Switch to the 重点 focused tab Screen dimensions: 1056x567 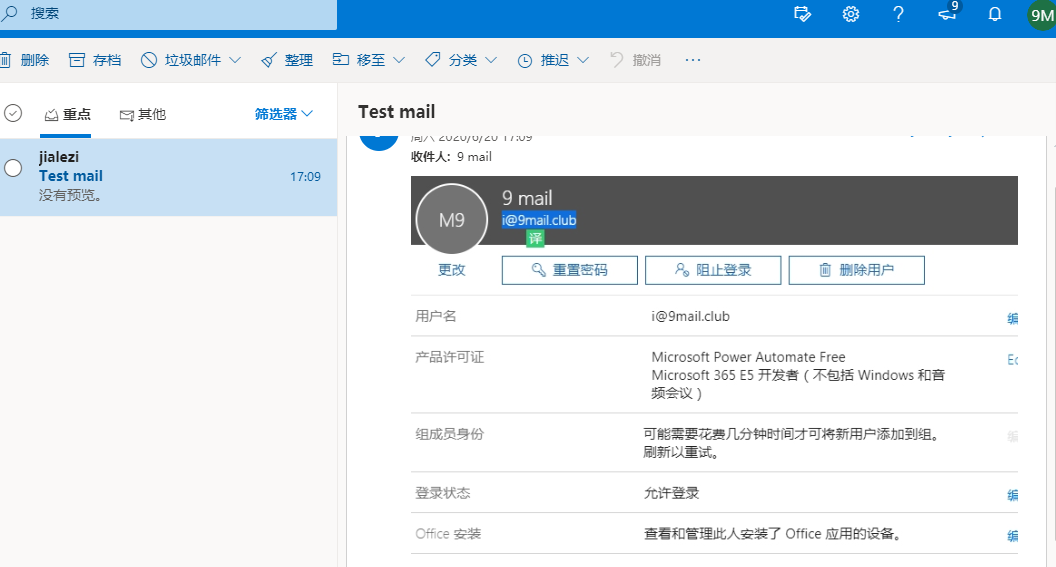click(x=66, y=114)
